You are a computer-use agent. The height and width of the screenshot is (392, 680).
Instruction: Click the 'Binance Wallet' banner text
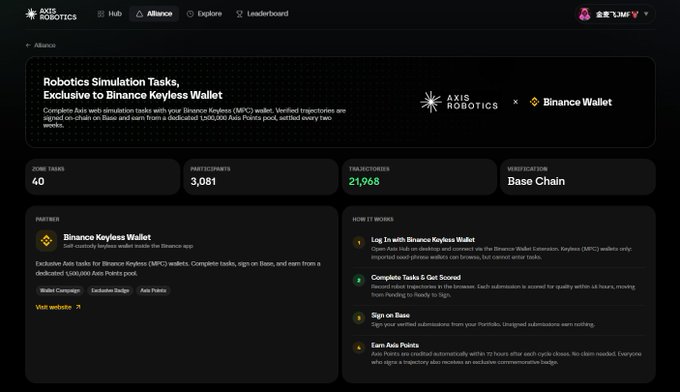point(577,102)
